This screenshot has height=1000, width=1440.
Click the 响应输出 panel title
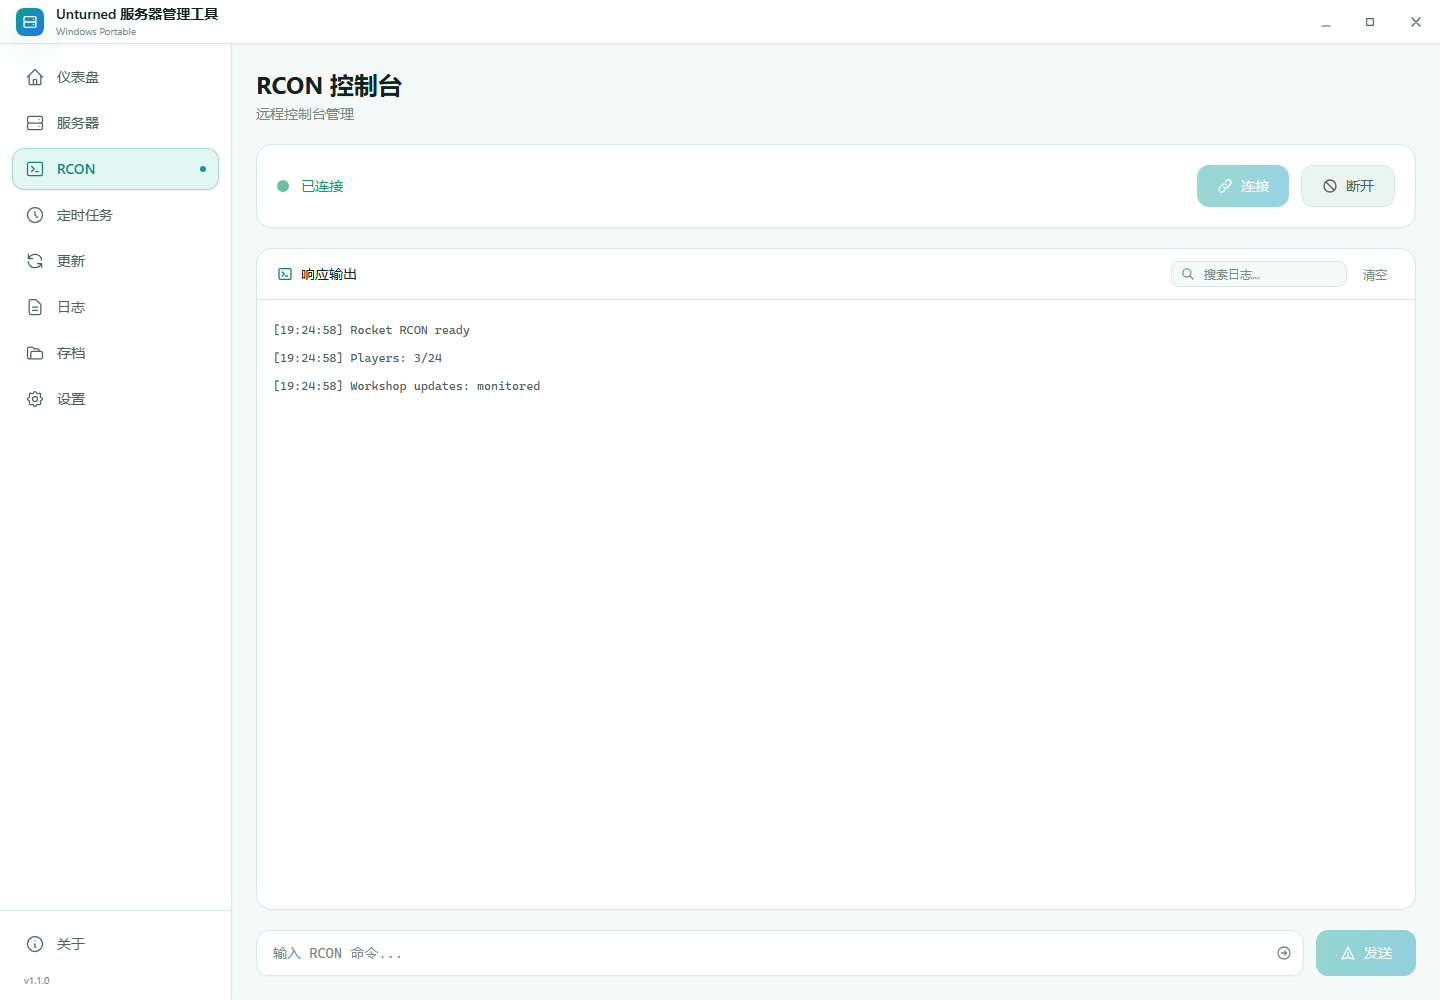329,274
